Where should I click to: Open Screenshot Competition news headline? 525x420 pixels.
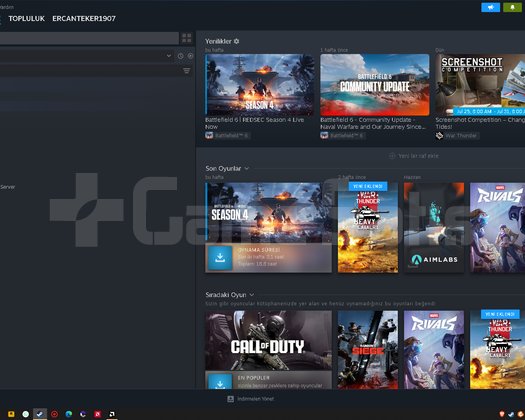[x=480, y=123]
